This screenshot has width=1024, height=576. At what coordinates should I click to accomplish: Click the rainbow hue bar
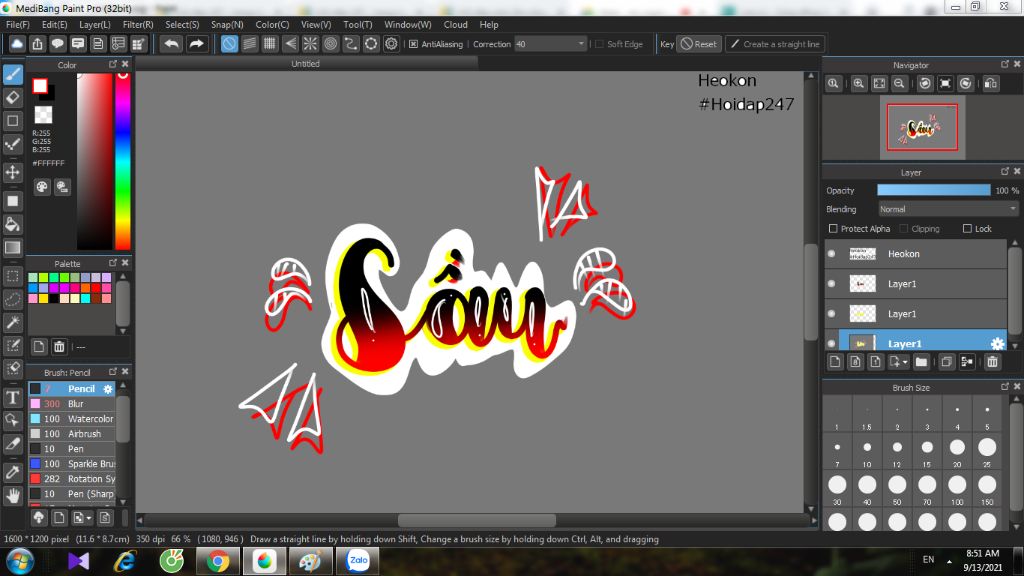(123, 161)
